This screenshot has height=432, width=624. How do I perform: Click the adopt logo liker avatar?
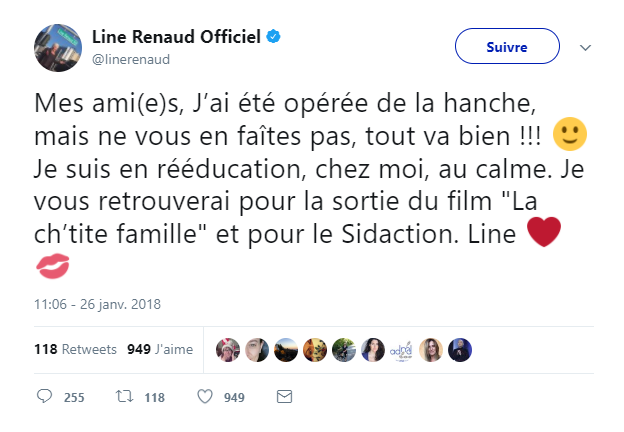pos(402,349)
